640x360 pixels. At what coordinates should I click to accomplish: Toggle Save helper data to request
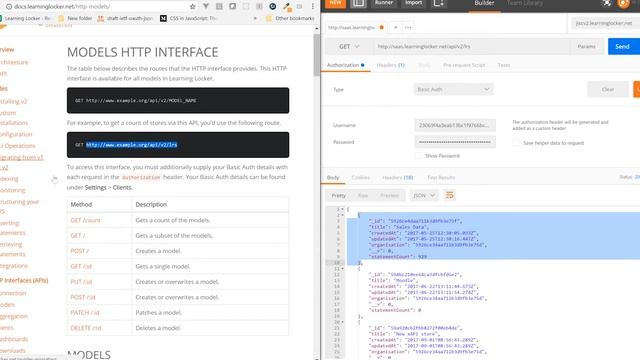(x=516, y=143)
